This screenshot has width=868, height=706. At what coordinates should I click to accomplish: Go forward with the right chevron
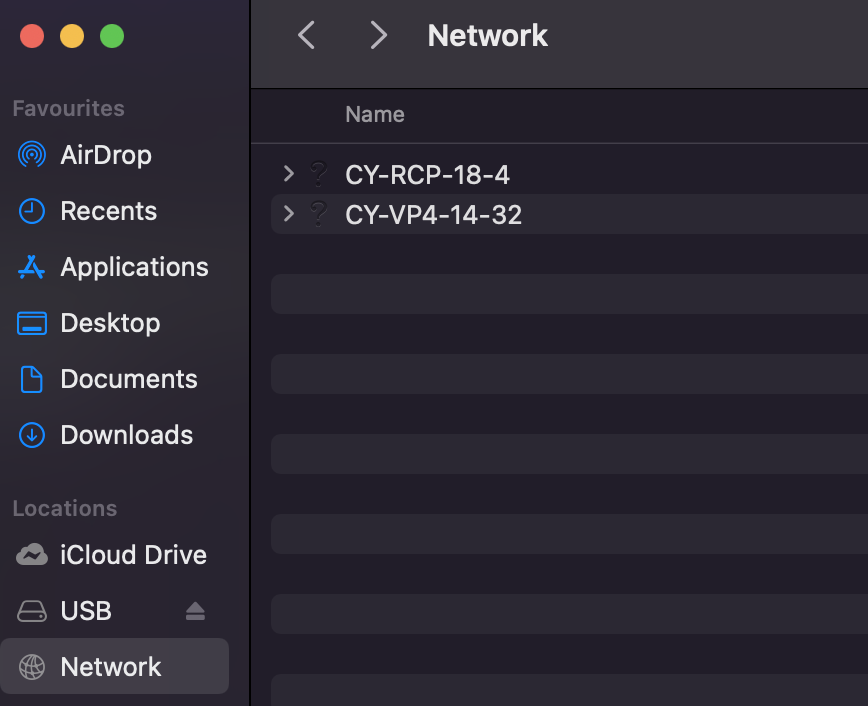point(379,35)
